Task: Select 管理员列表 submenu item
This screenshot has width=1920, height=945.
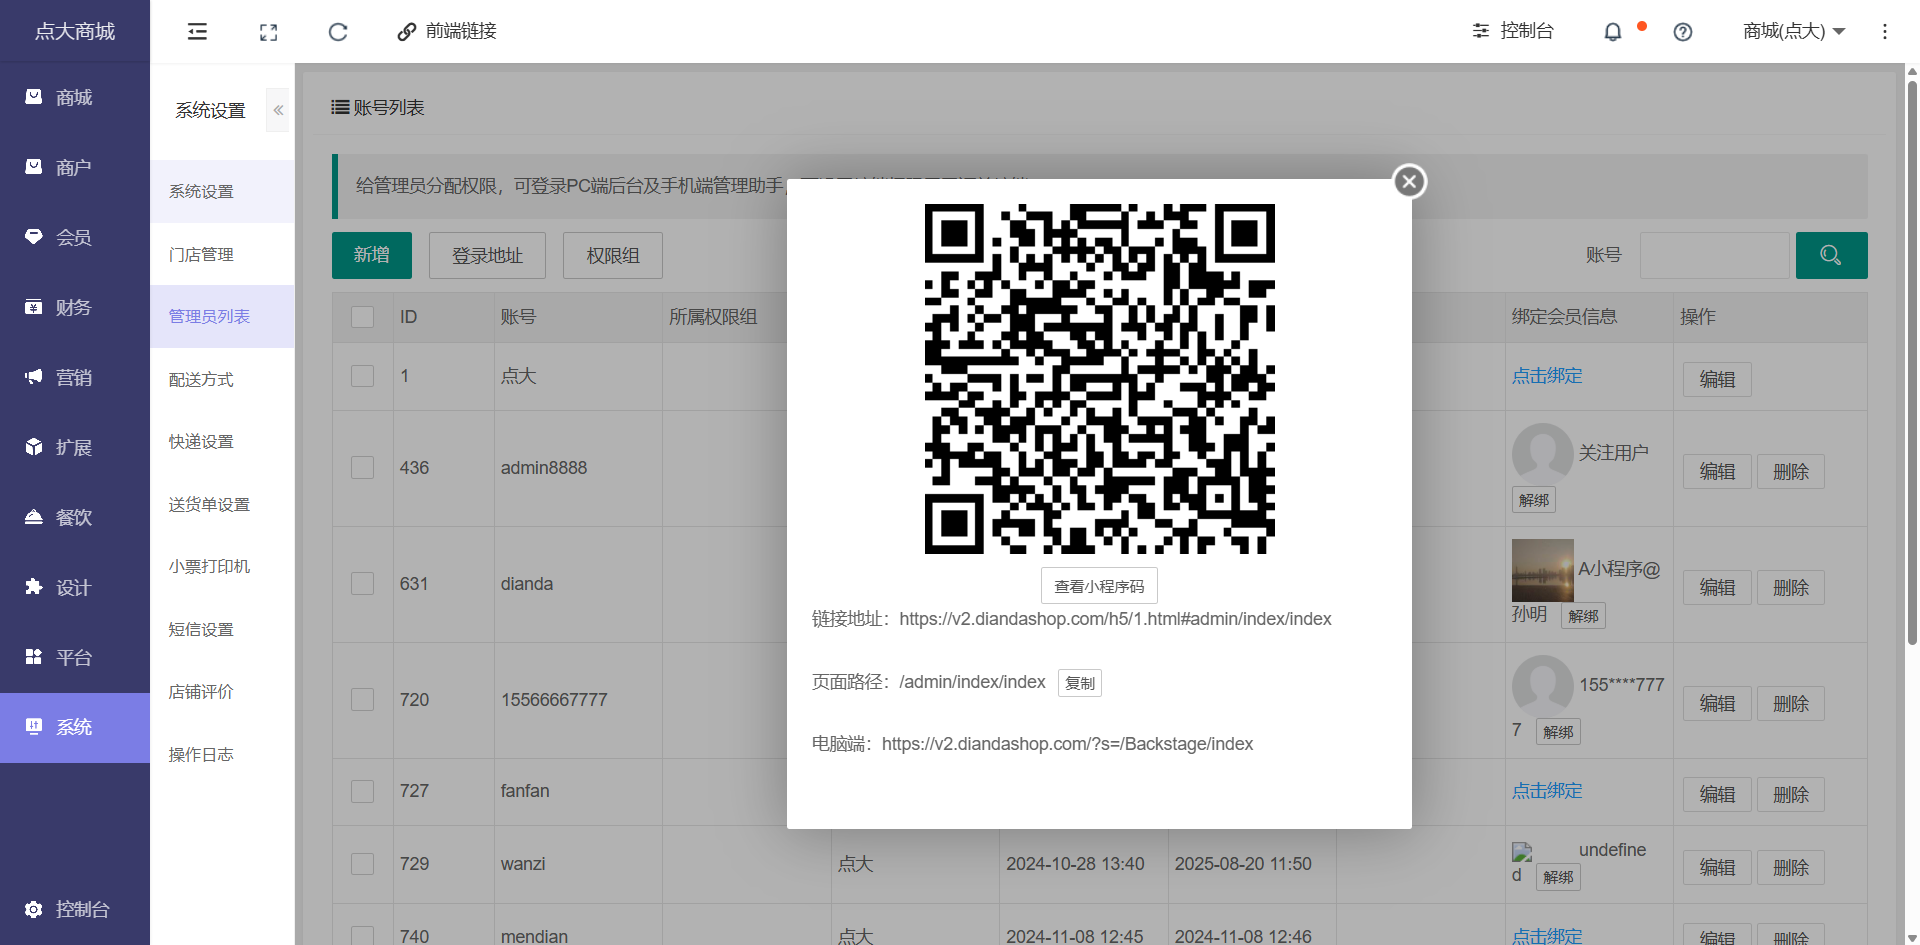Action: pos(222,316)
